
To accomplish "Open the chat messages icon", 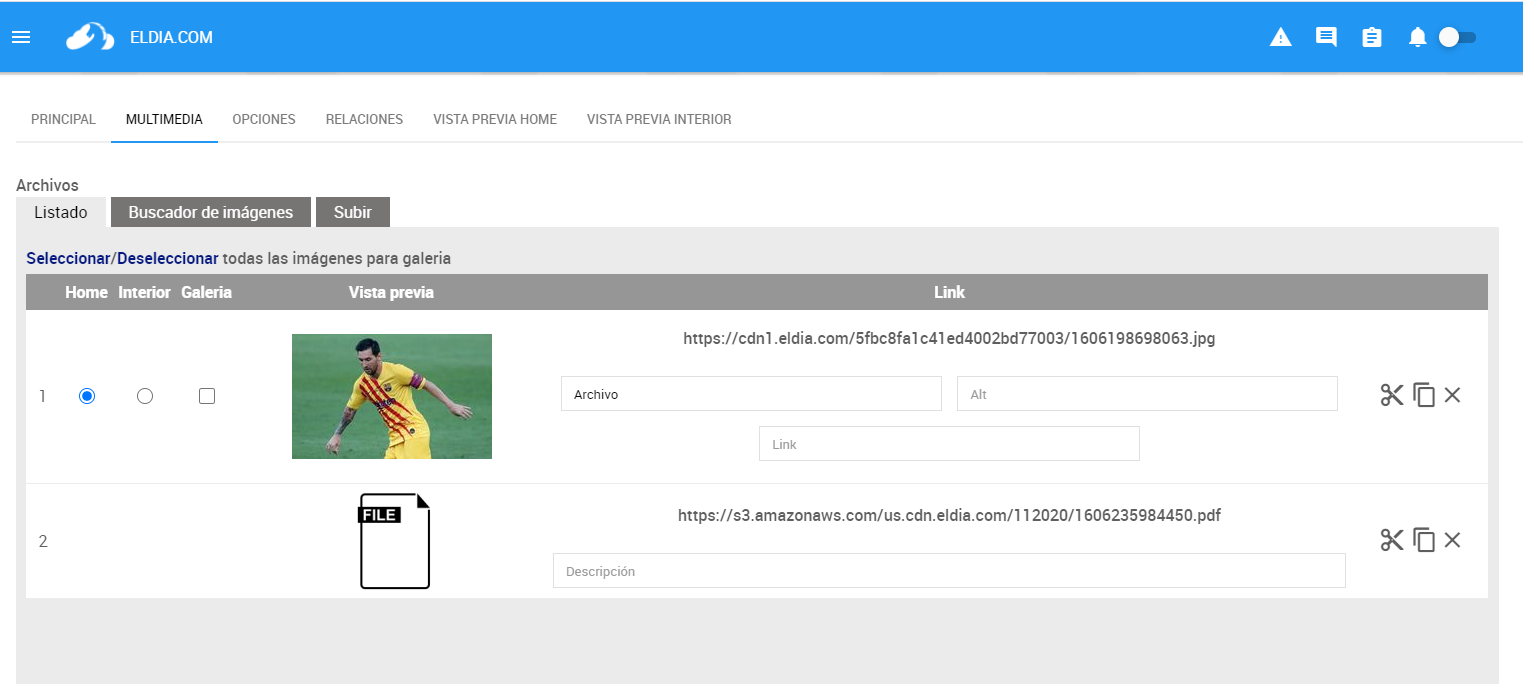I will pos(1326,37).
